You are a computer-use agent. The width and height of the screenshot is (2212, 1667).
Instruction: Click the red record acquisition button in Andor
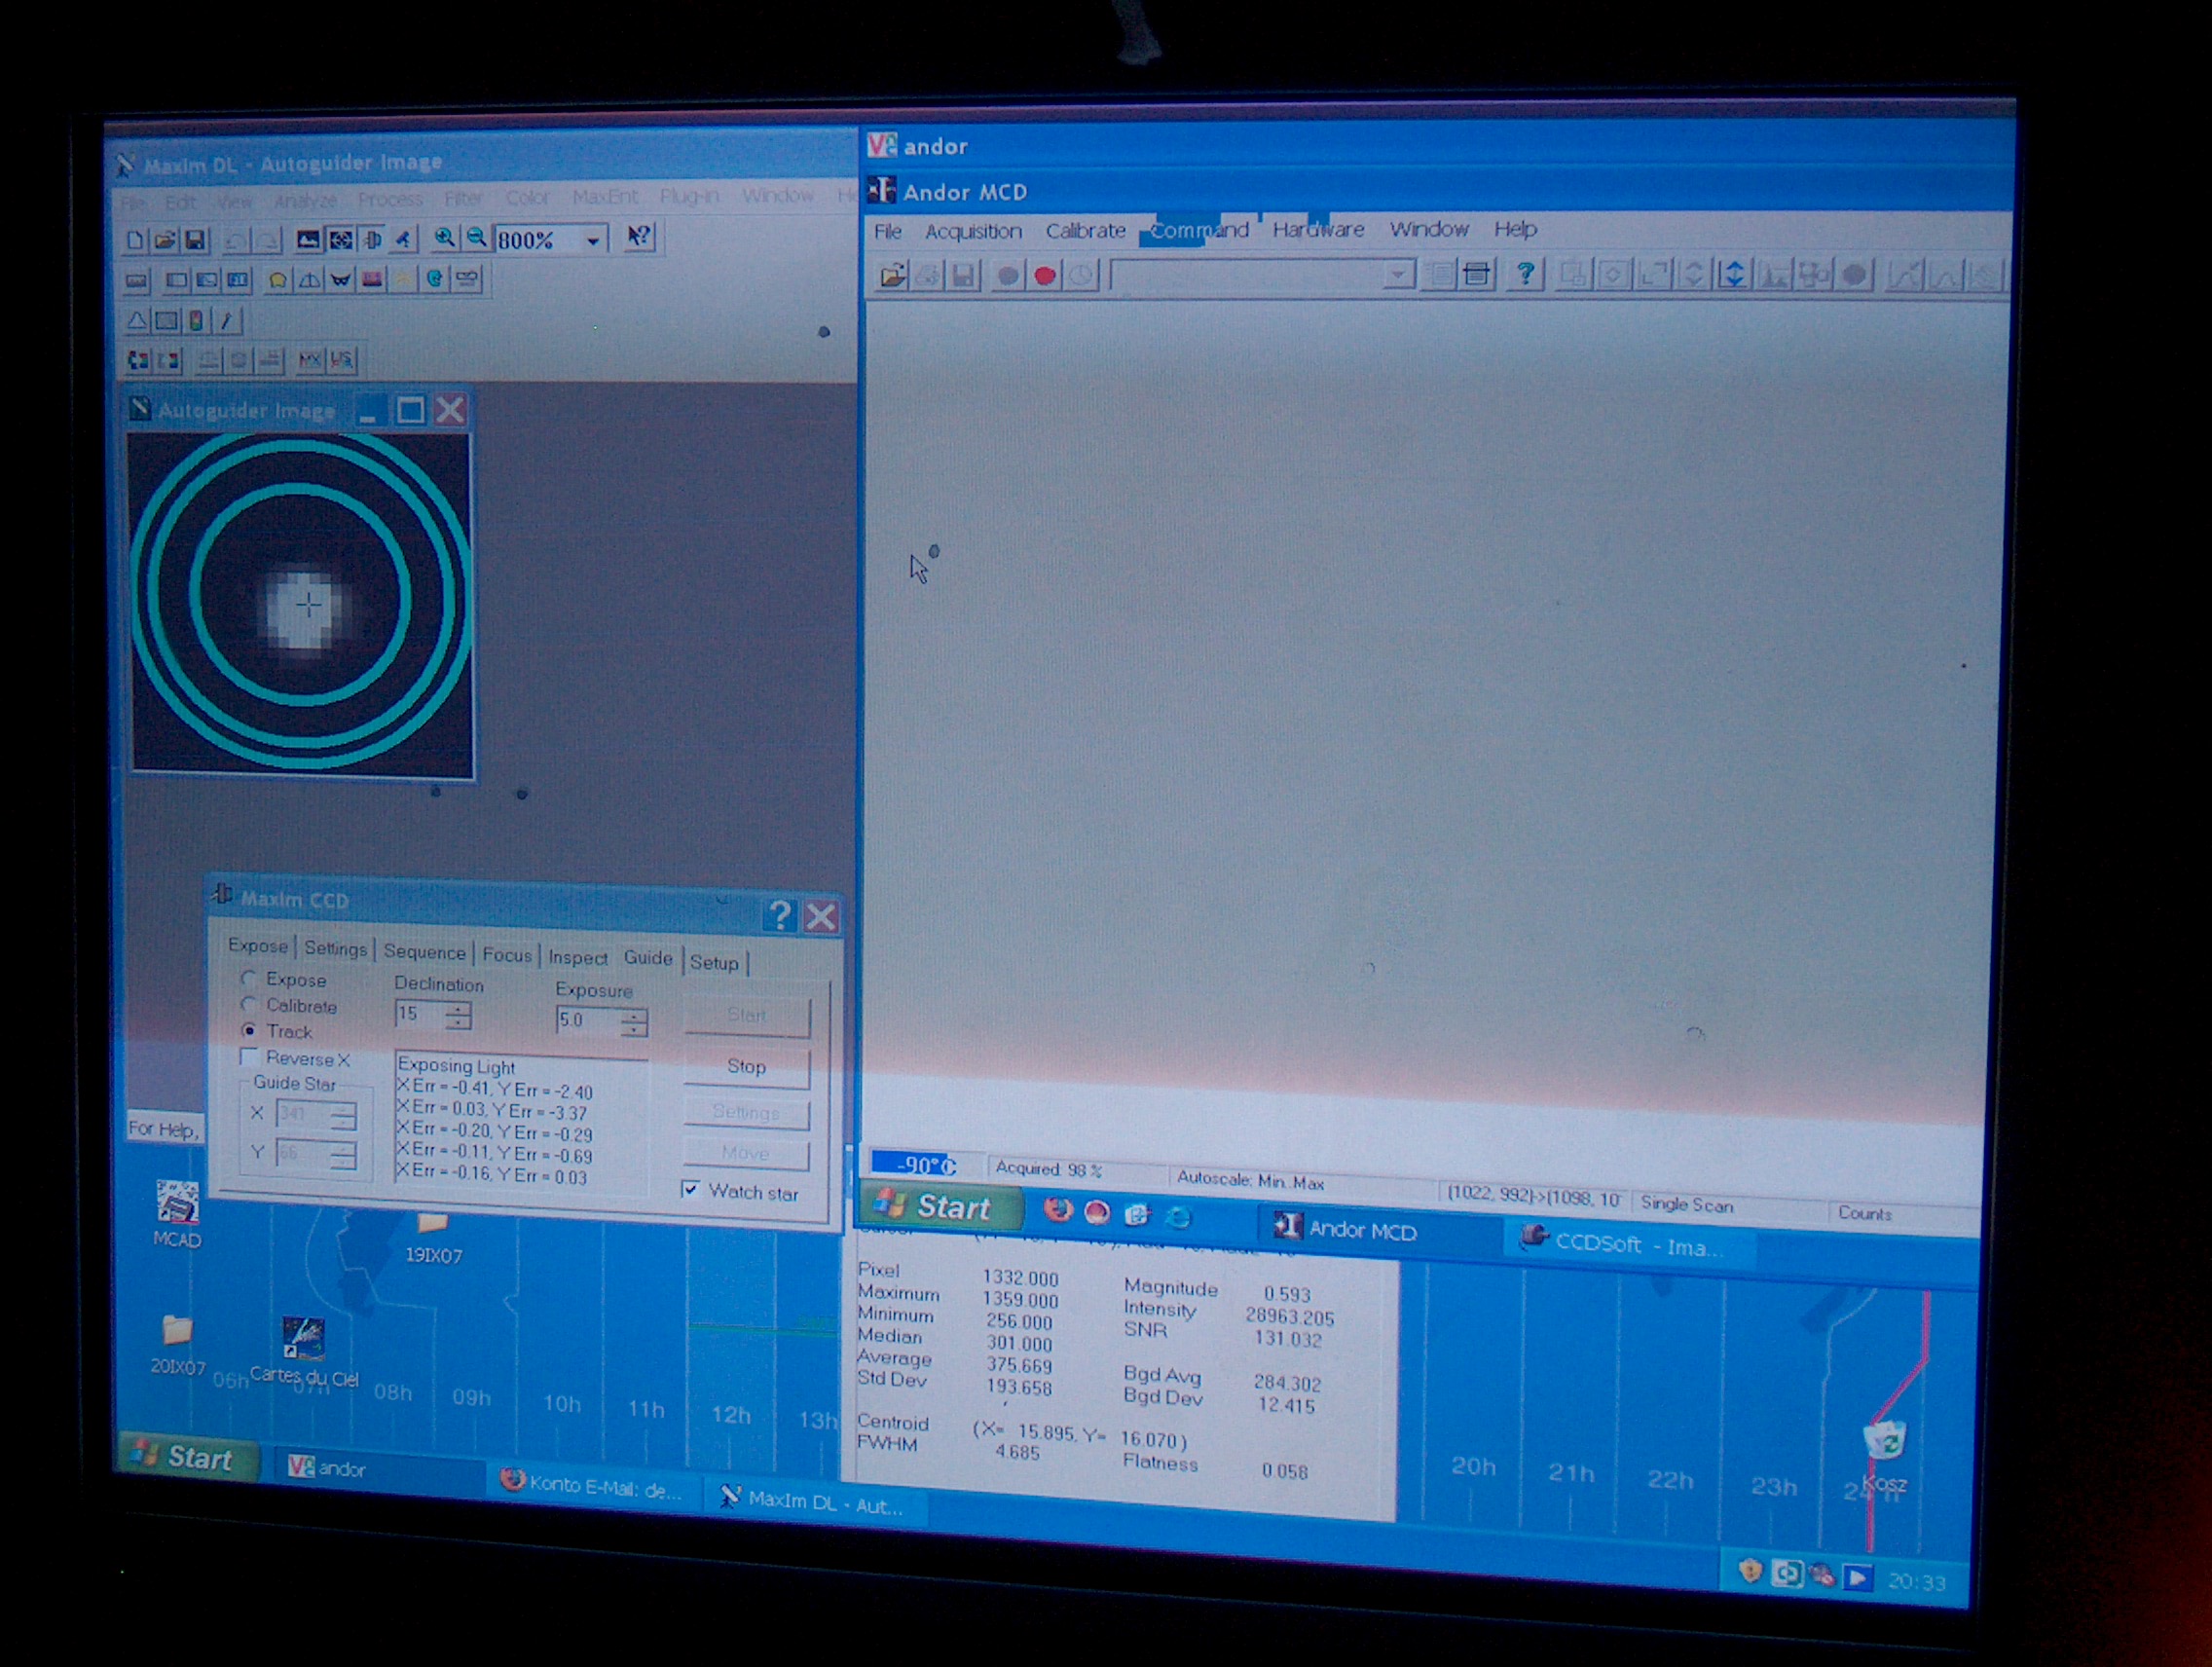click(1045, 275)
